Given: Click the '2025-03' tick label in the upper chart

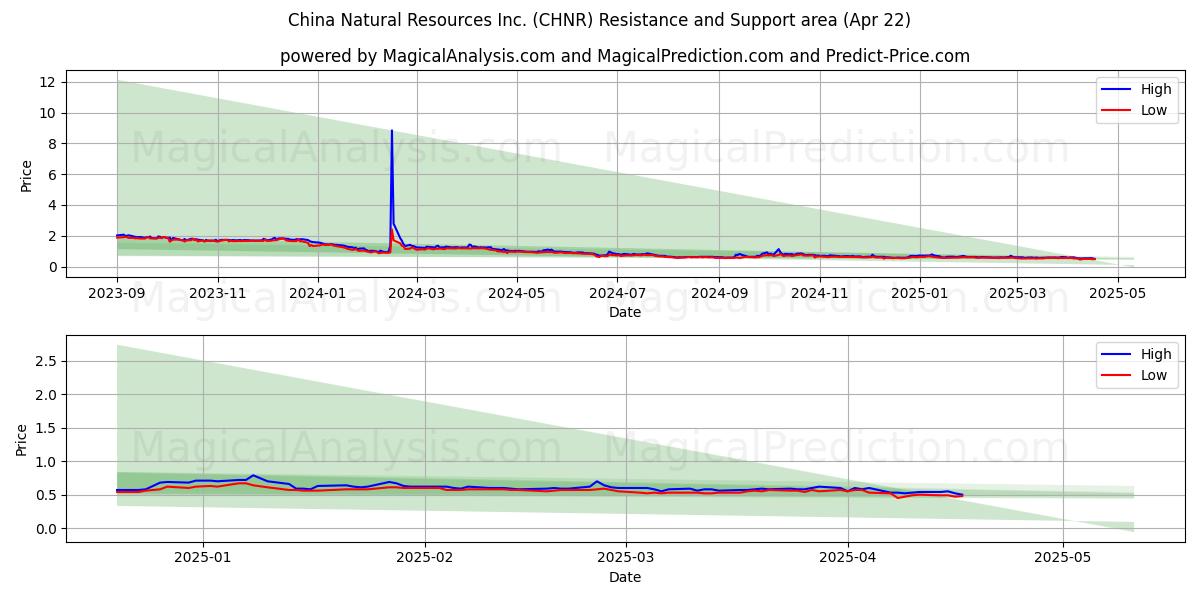Looking at the screenshot, I should (1017, 294).
